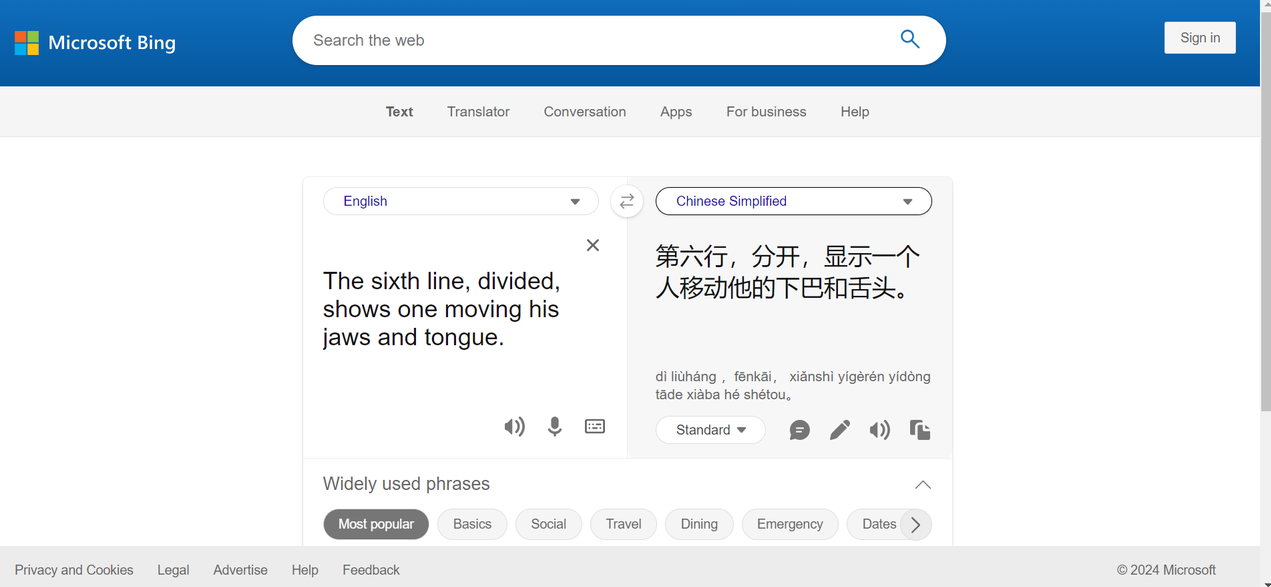The height and width of the screenshot is (587, 1271).
Task: Open the Standard tone dropdown
Action: coord(711,430)
